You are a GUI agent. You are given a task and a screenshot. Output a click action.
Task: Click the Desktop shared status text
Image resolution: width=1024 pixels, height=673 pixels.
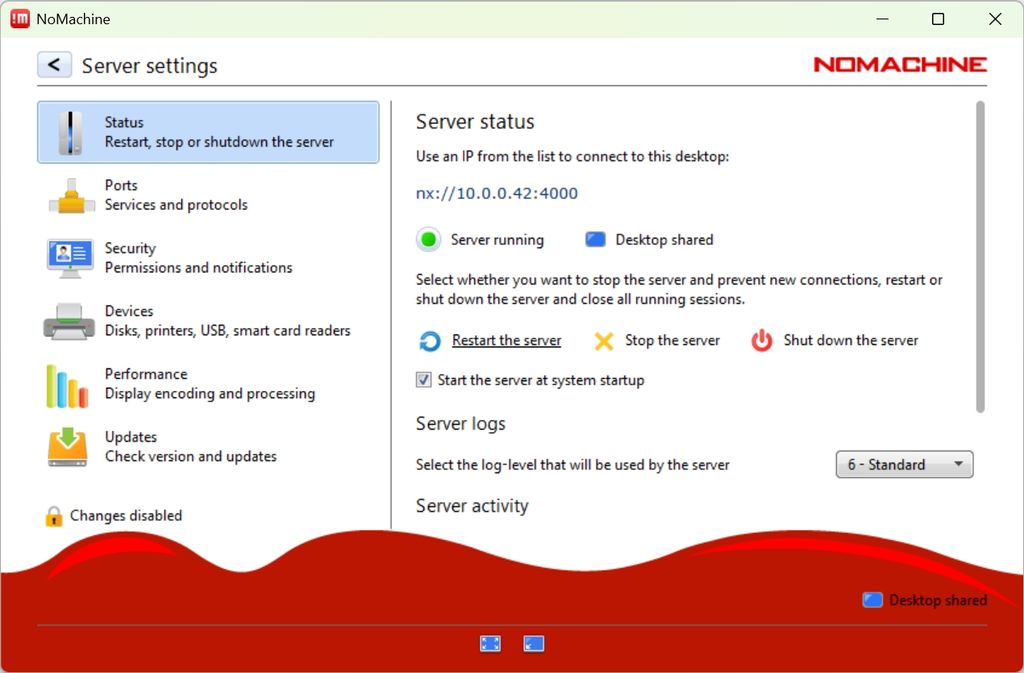pos(664,240)
